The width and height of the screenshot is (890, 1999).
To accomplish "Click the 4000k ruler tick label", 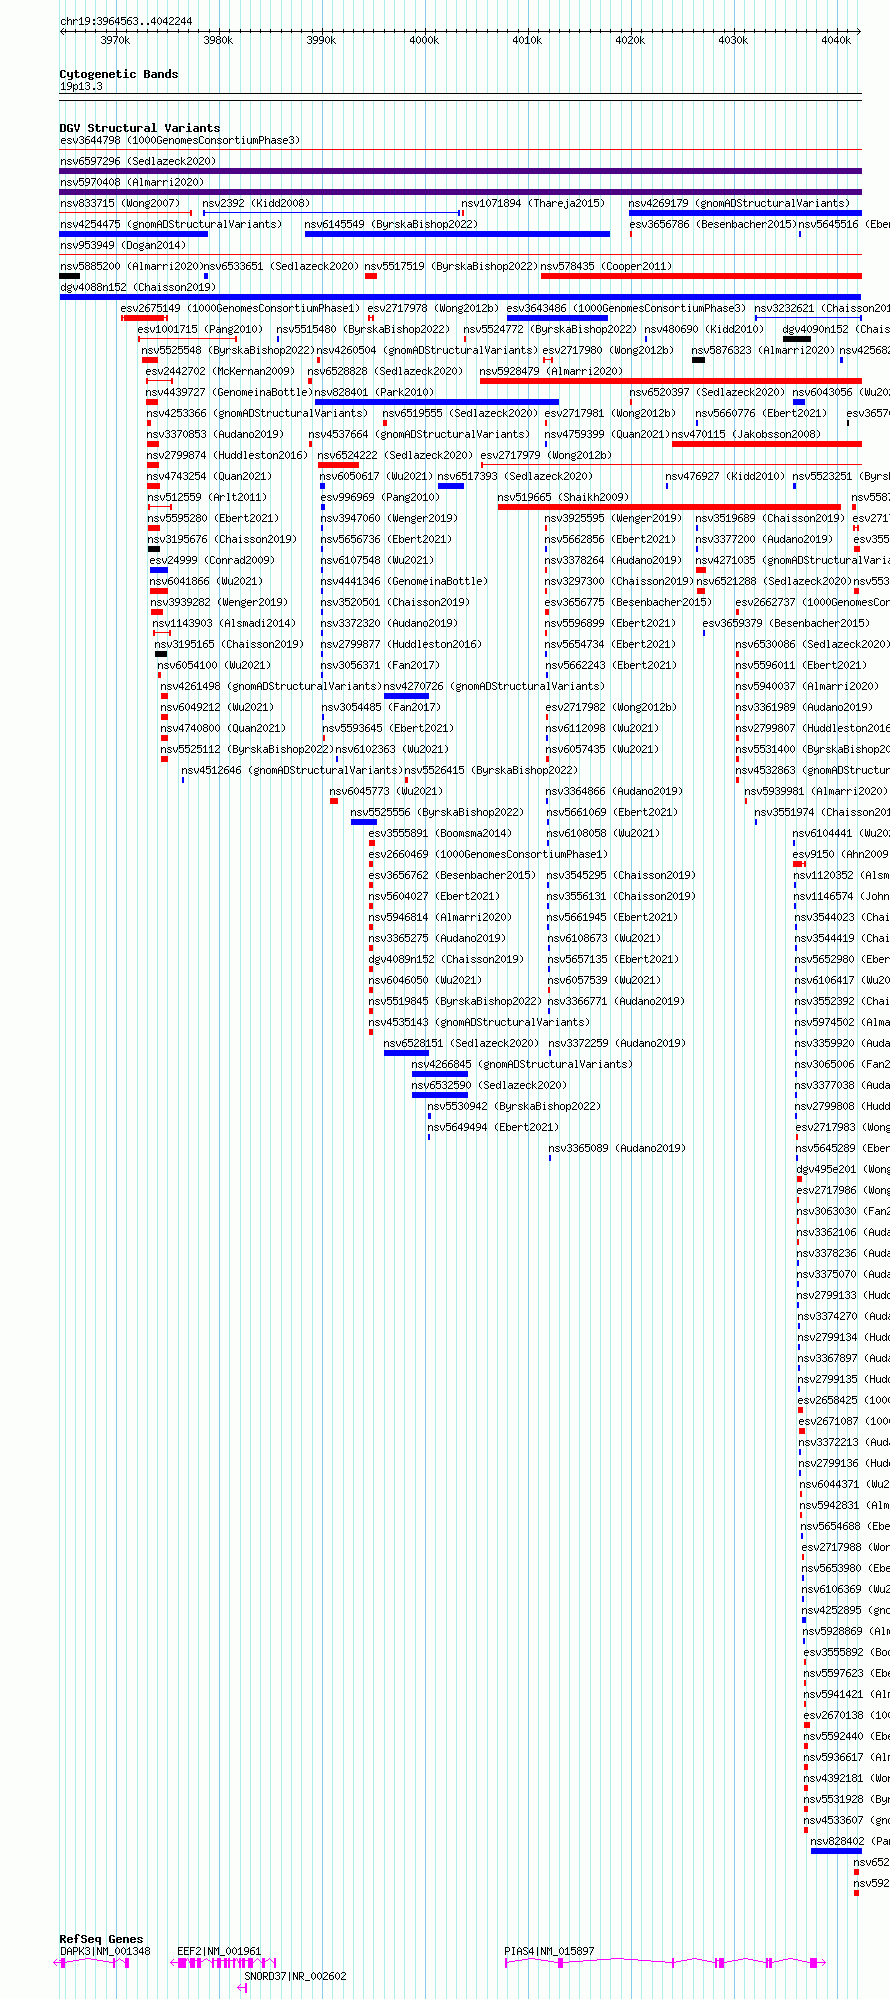I will (424, 40).
